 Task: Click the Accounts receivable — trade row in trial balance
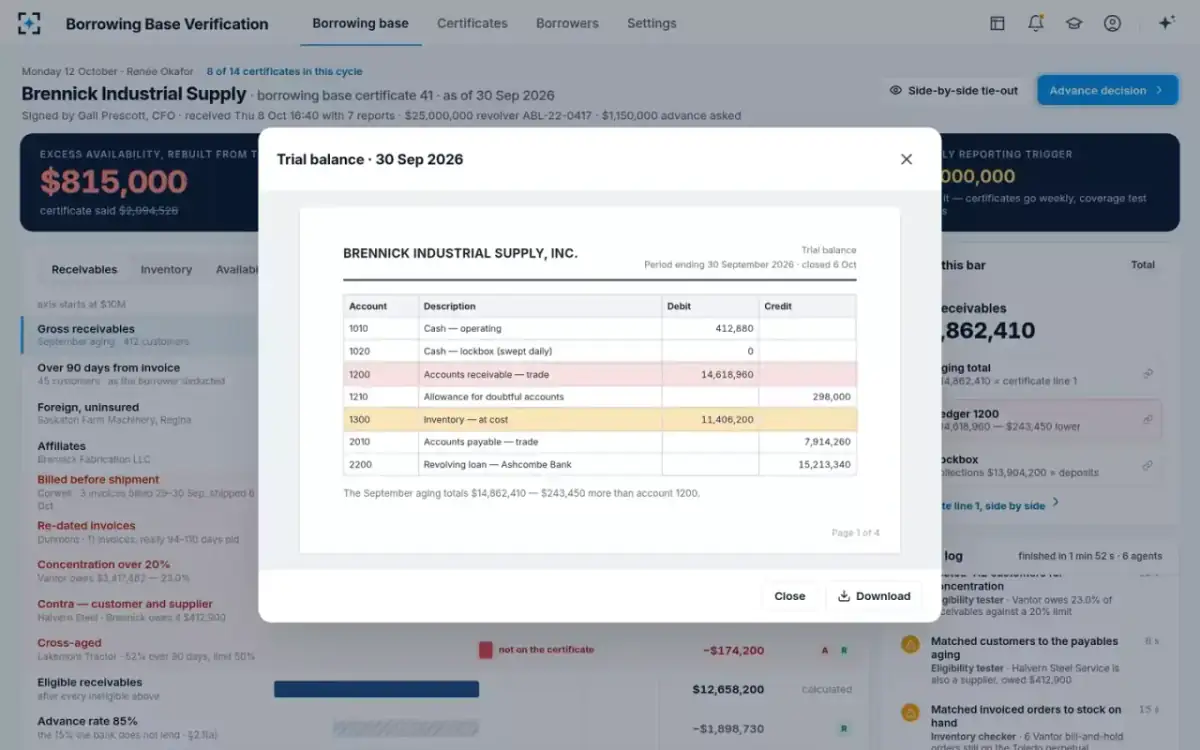point(600,374)
